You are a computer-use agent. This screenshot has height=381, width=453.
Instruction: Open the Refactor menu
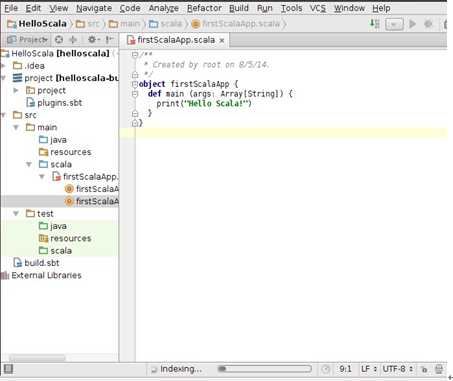tap(204, 8)
